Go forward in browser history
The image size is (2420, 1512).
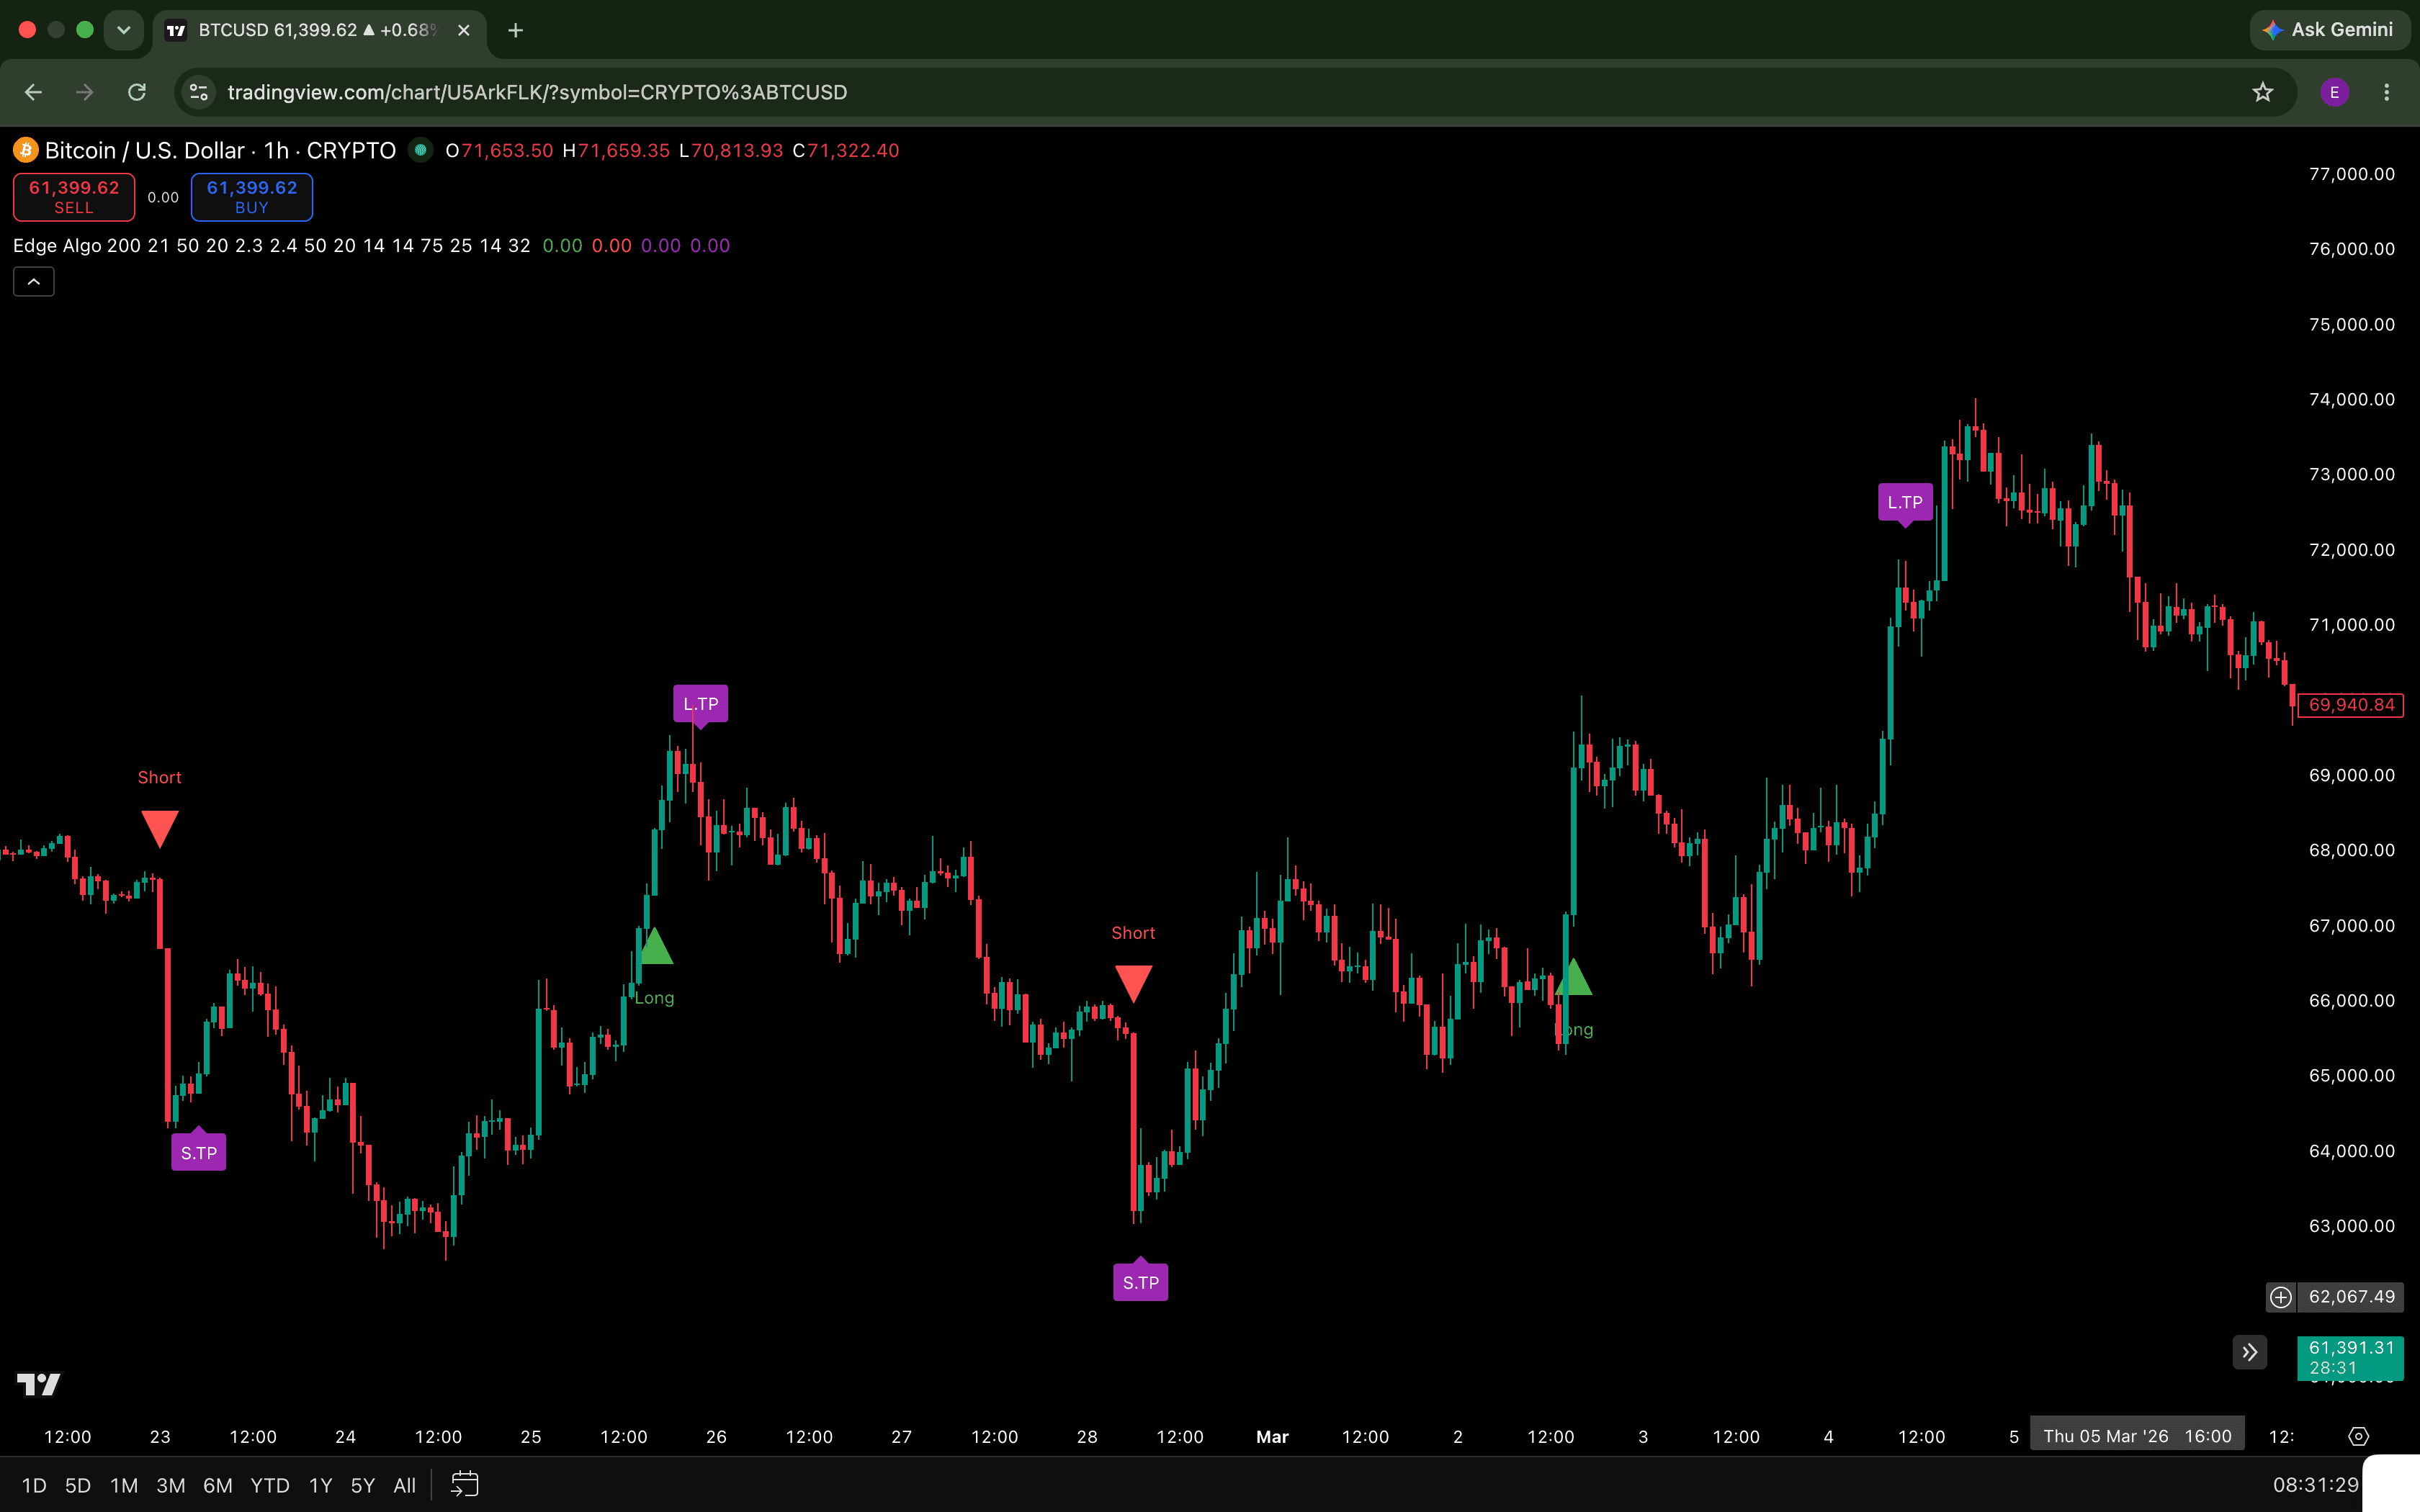coord(85,92)
